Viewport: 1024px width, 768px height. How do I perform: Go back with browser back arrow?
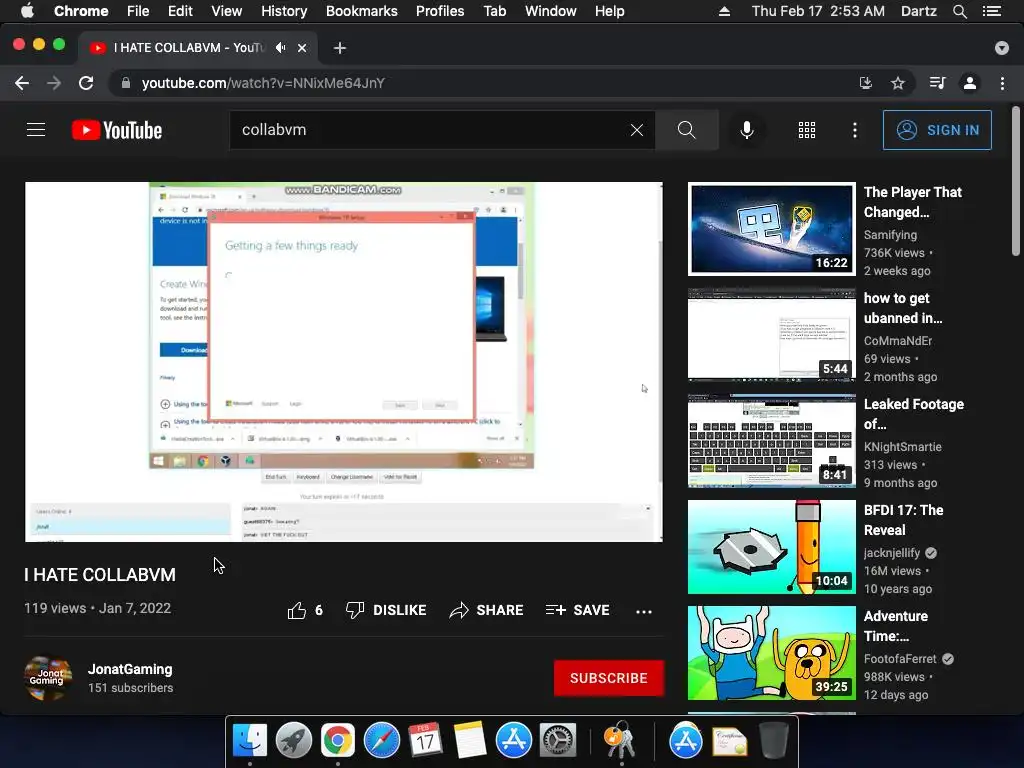(22, 83)
